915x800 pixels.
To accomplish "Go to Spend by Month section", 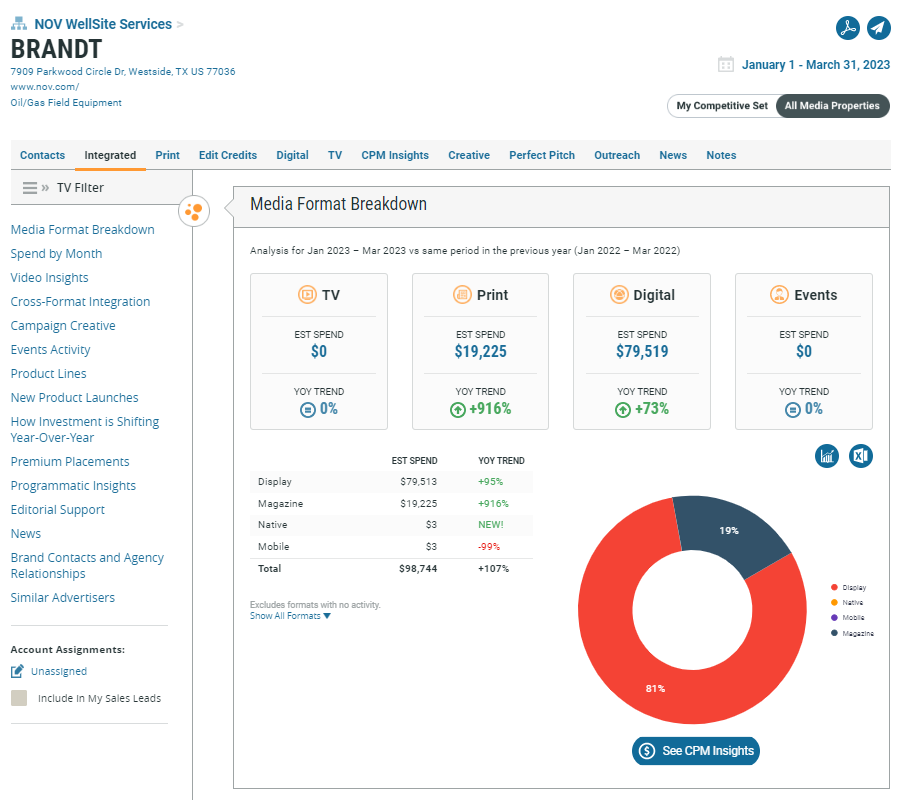I will tap(56, 254).
